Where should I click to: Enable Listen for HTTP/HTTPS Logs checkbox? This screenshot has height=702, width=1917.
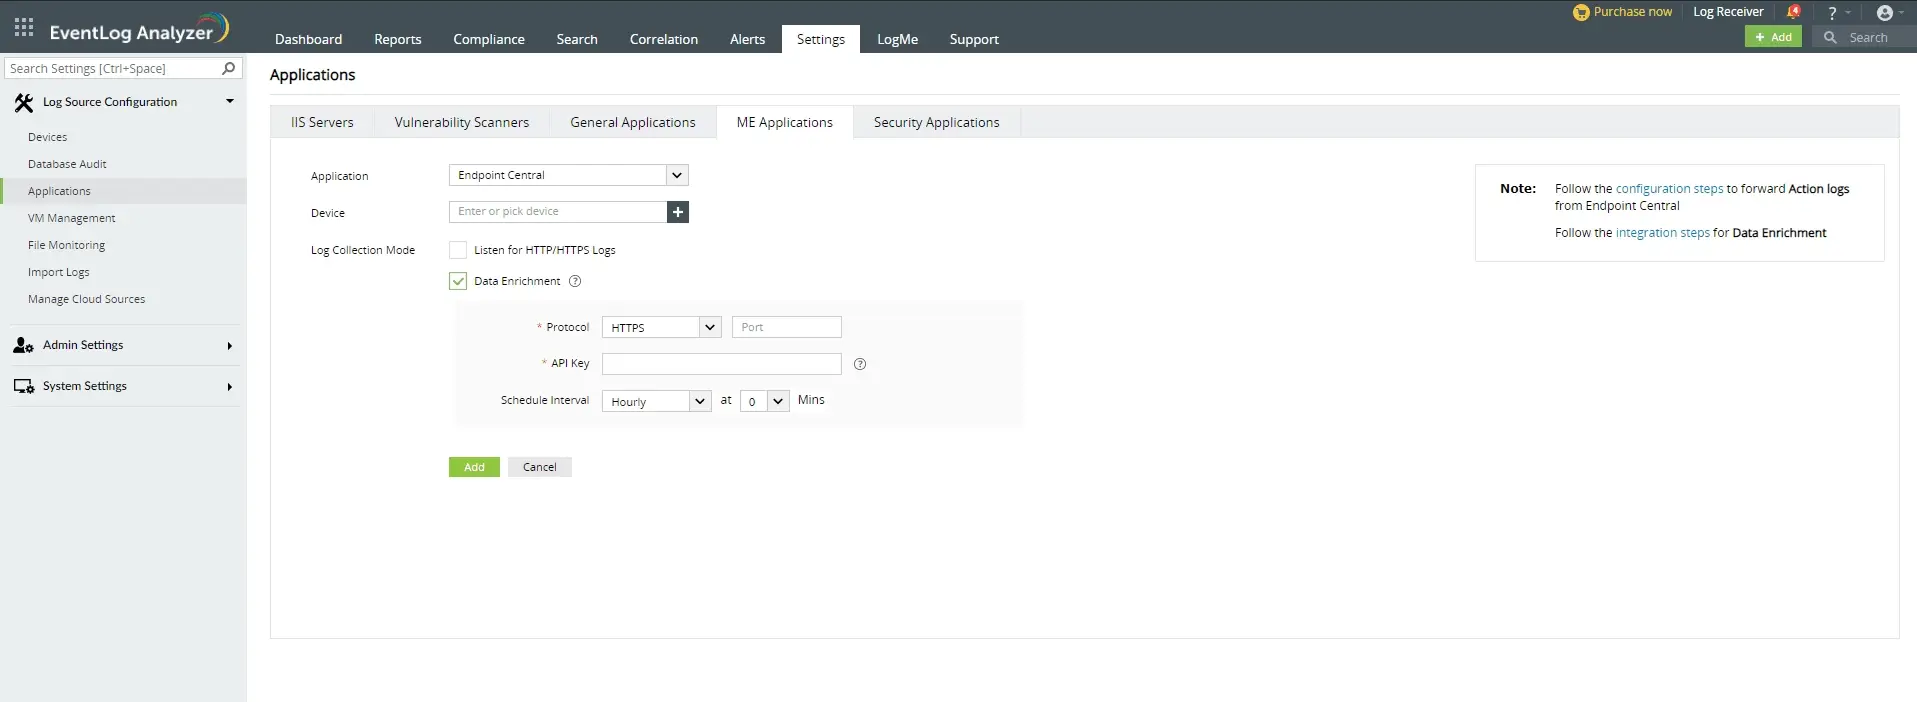[x=458, y=250]
